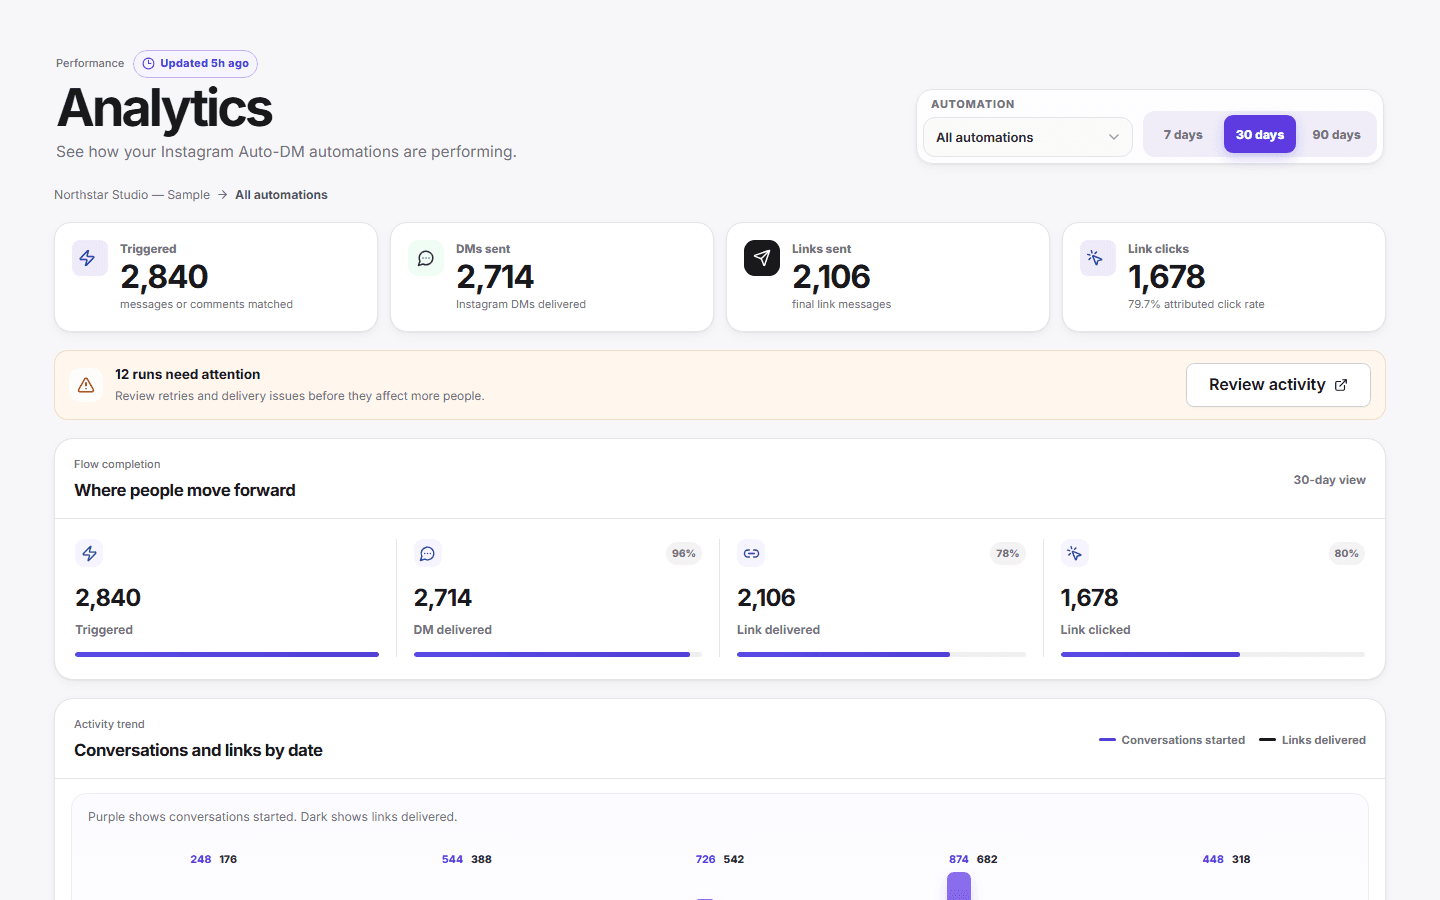Click the chart value 726
This screenshot has height=900, width=1440.
705,859
